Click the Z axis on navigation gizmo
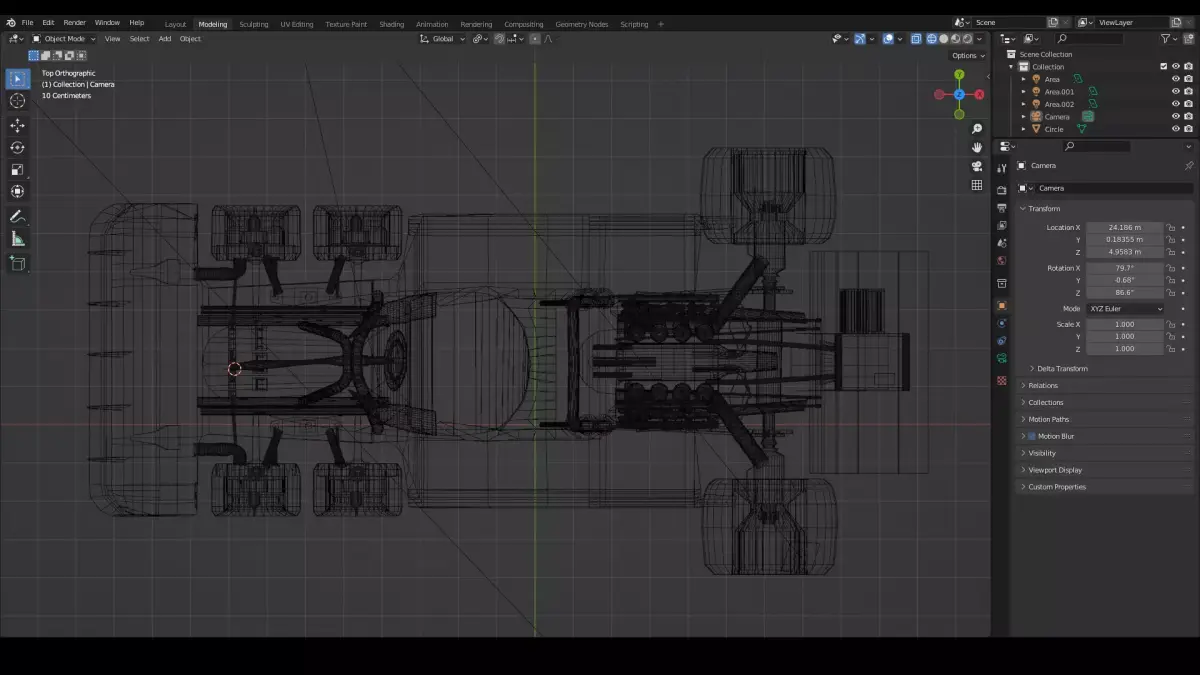 coord(959,94)
